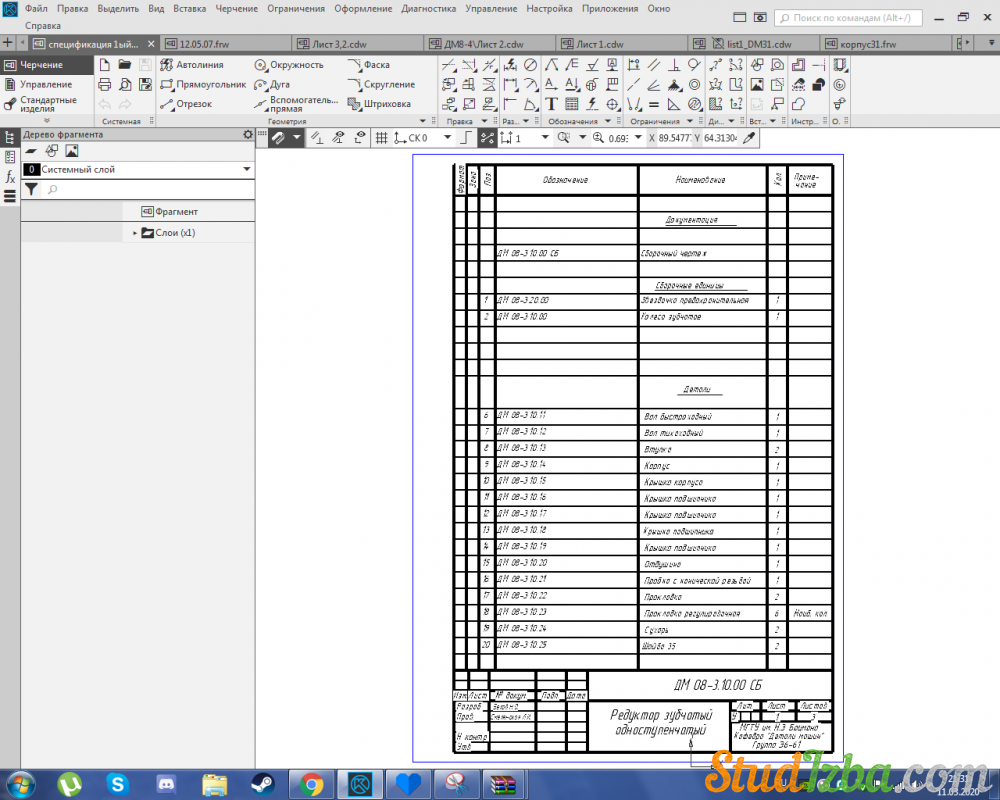The height and width of the screenshot is (800, 1000).
Task: Expand the Слои (x1) tree node
Action: click(x=135, y=233)
